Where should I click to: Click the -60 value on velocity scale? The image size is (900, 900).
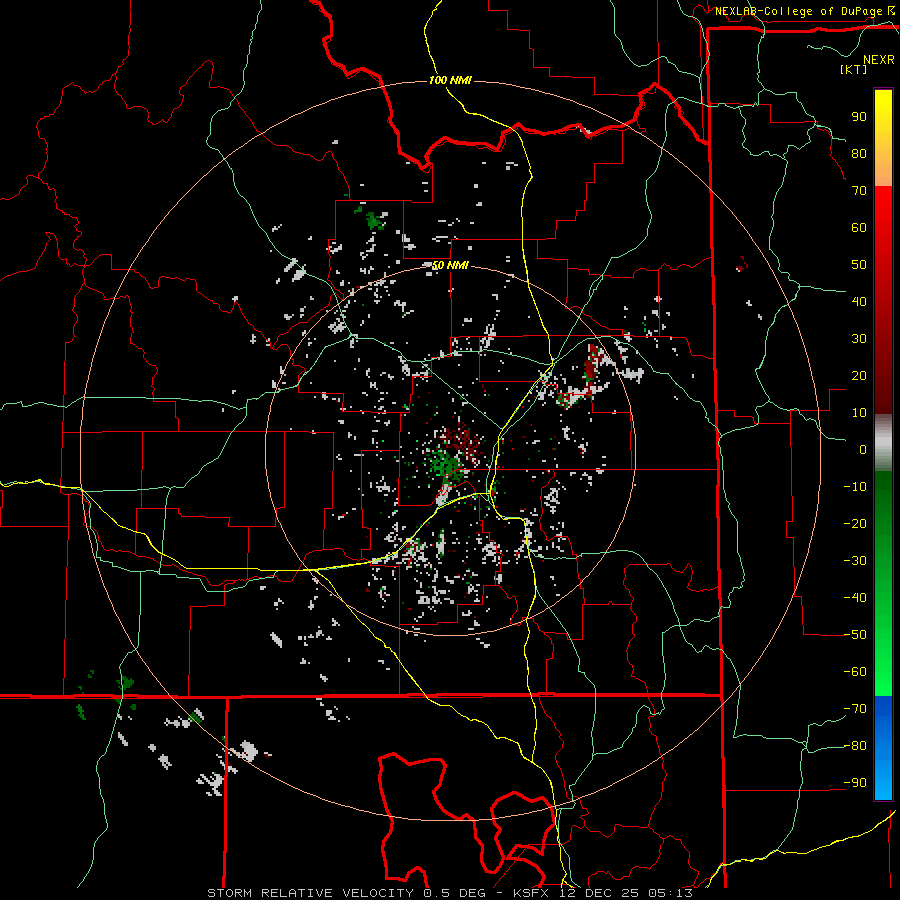coord(855,672)
